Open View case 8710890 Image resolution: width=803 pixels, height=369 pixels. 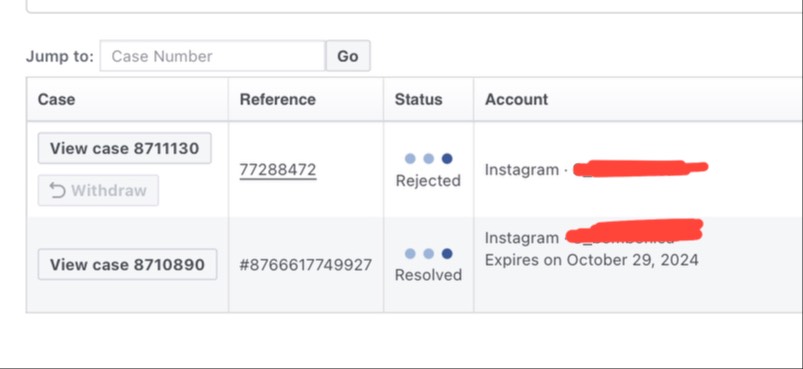click(x=128, y=265)
